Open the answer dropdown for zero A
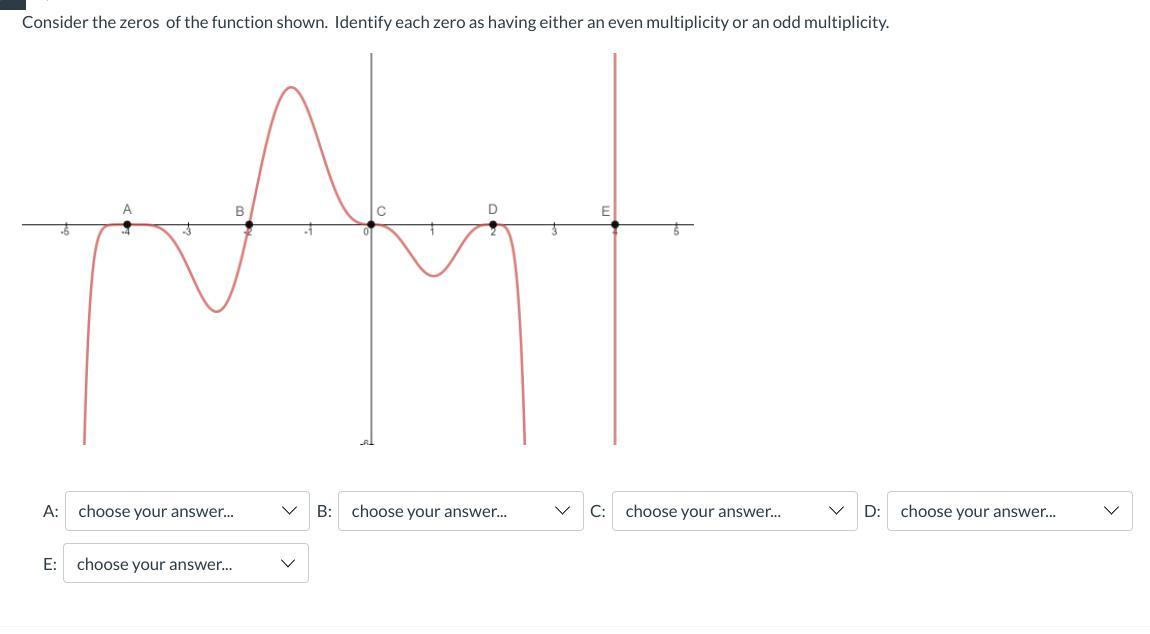 tap(186, 511)
